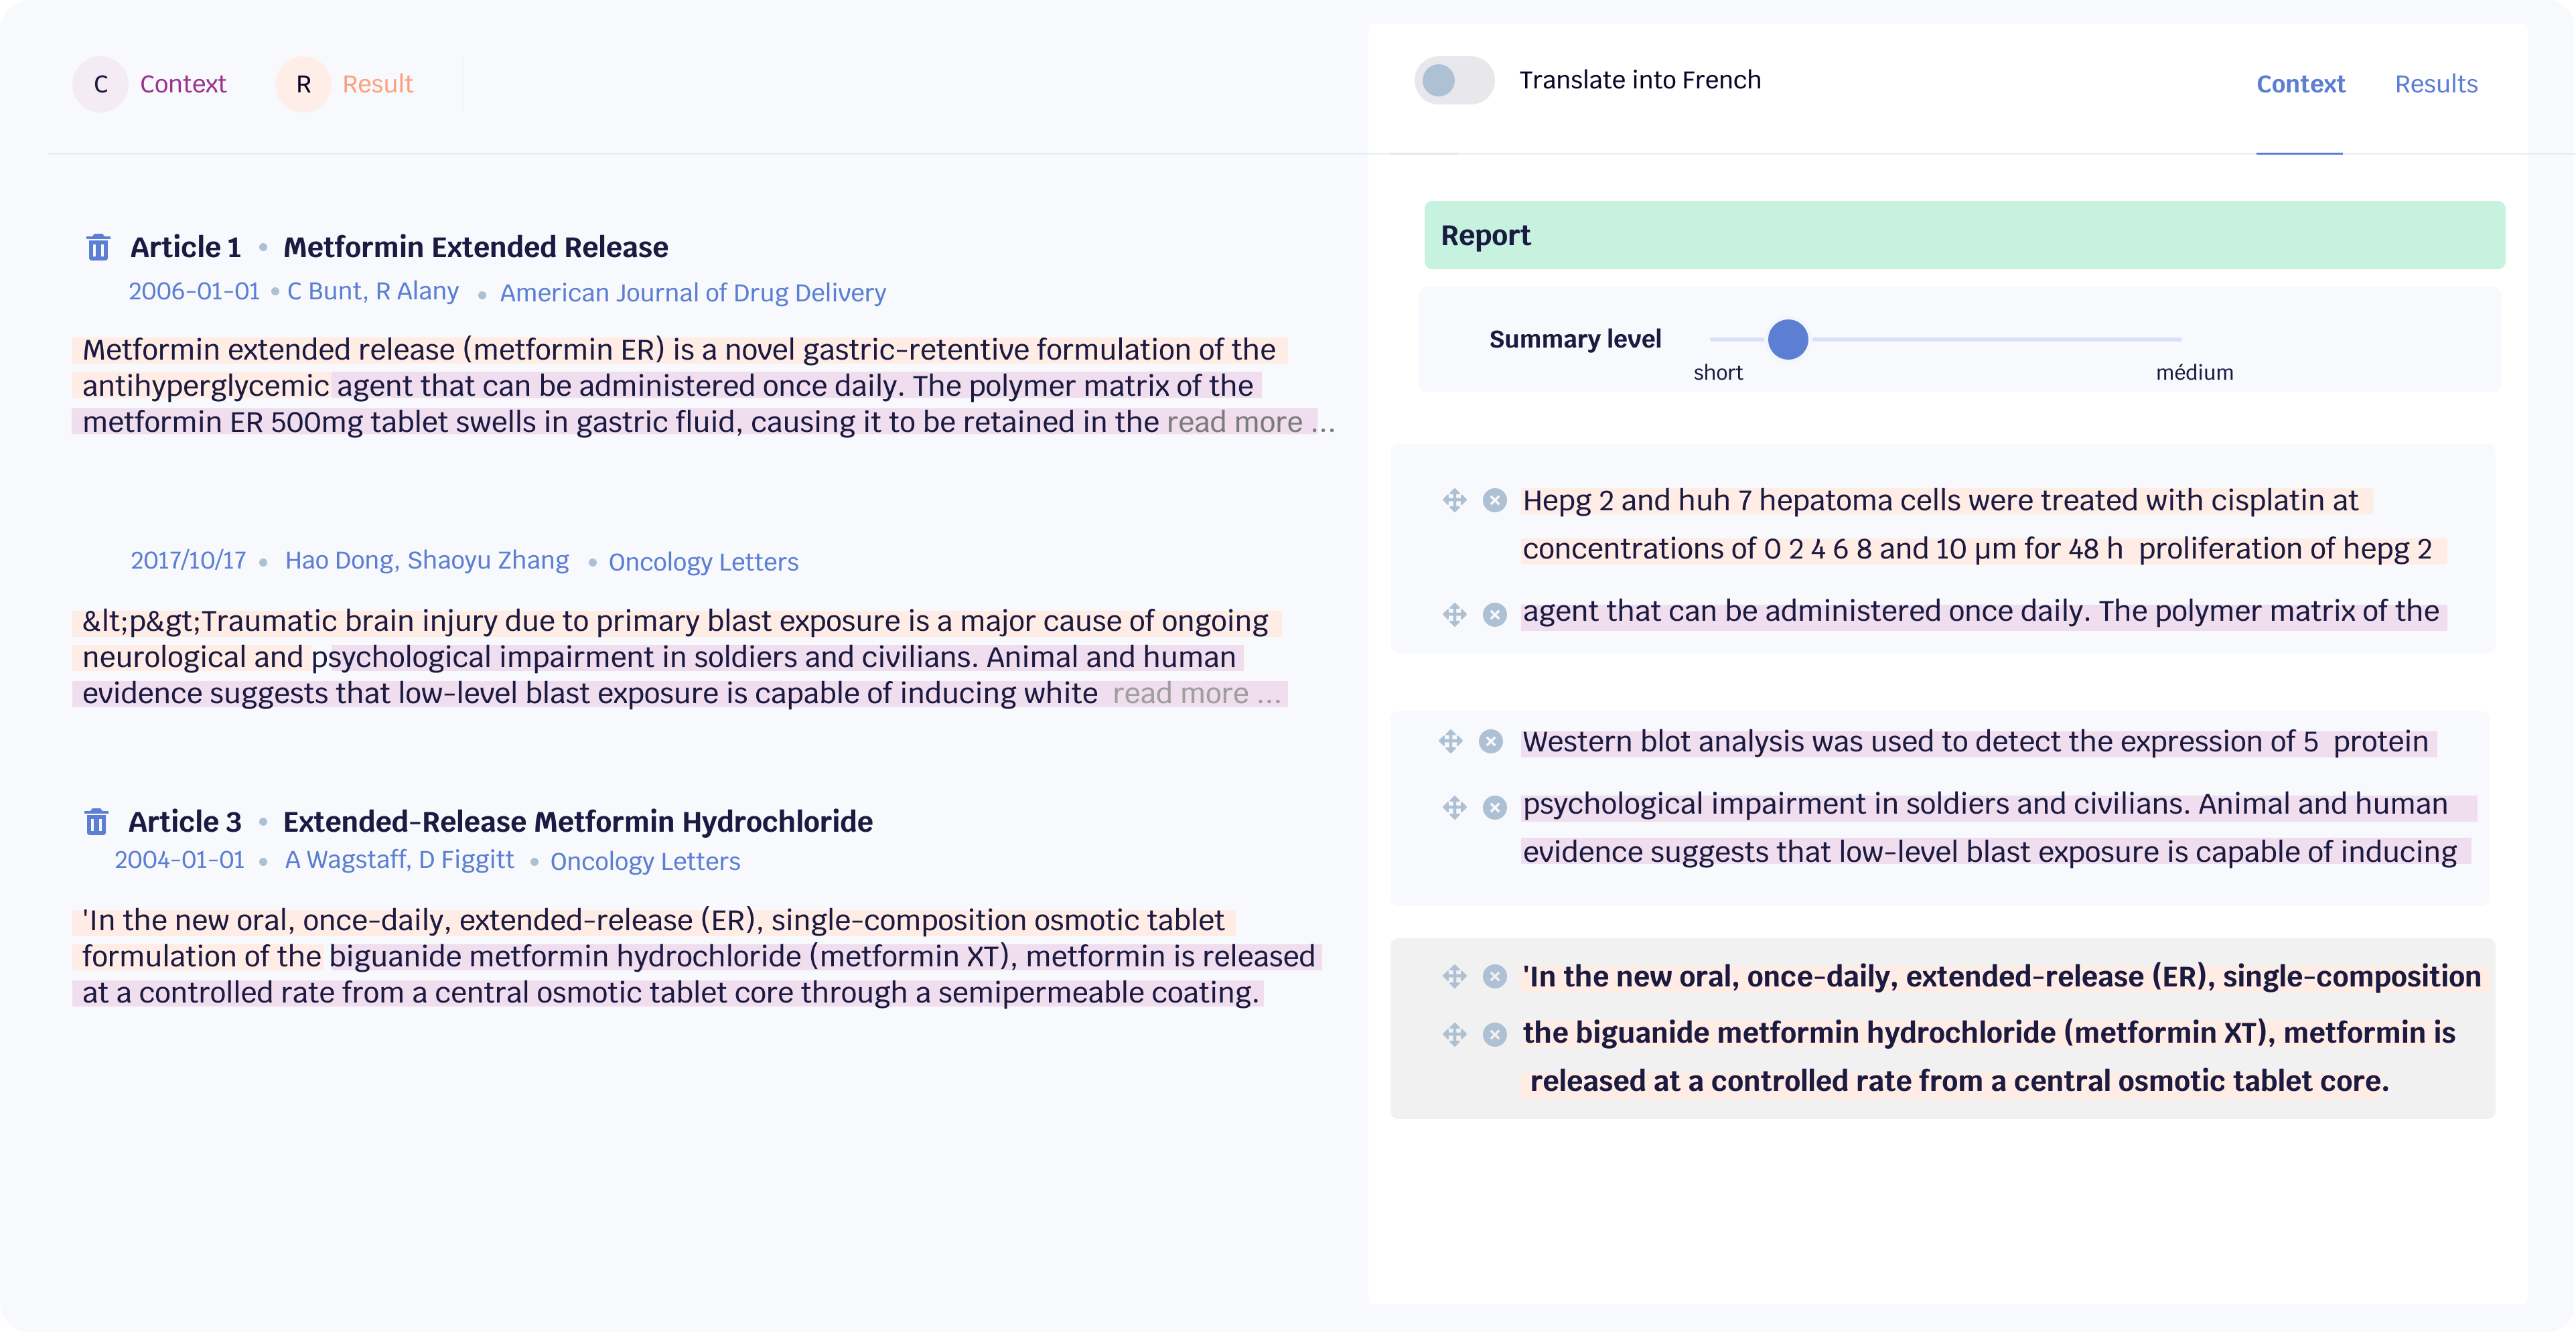
Task: Click the Summary level slider handle
Action: [1788, 339]
